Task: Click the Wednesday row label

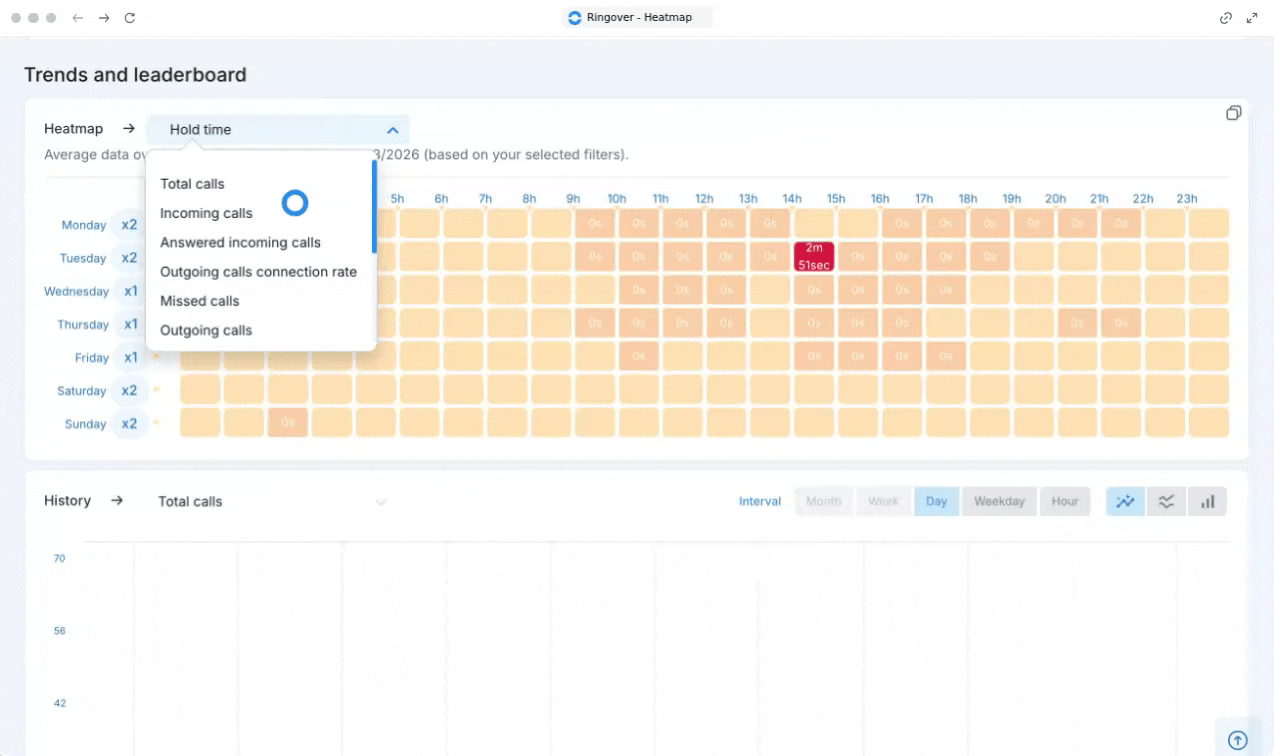Action: pyautogui.click(x=76, y=291)
